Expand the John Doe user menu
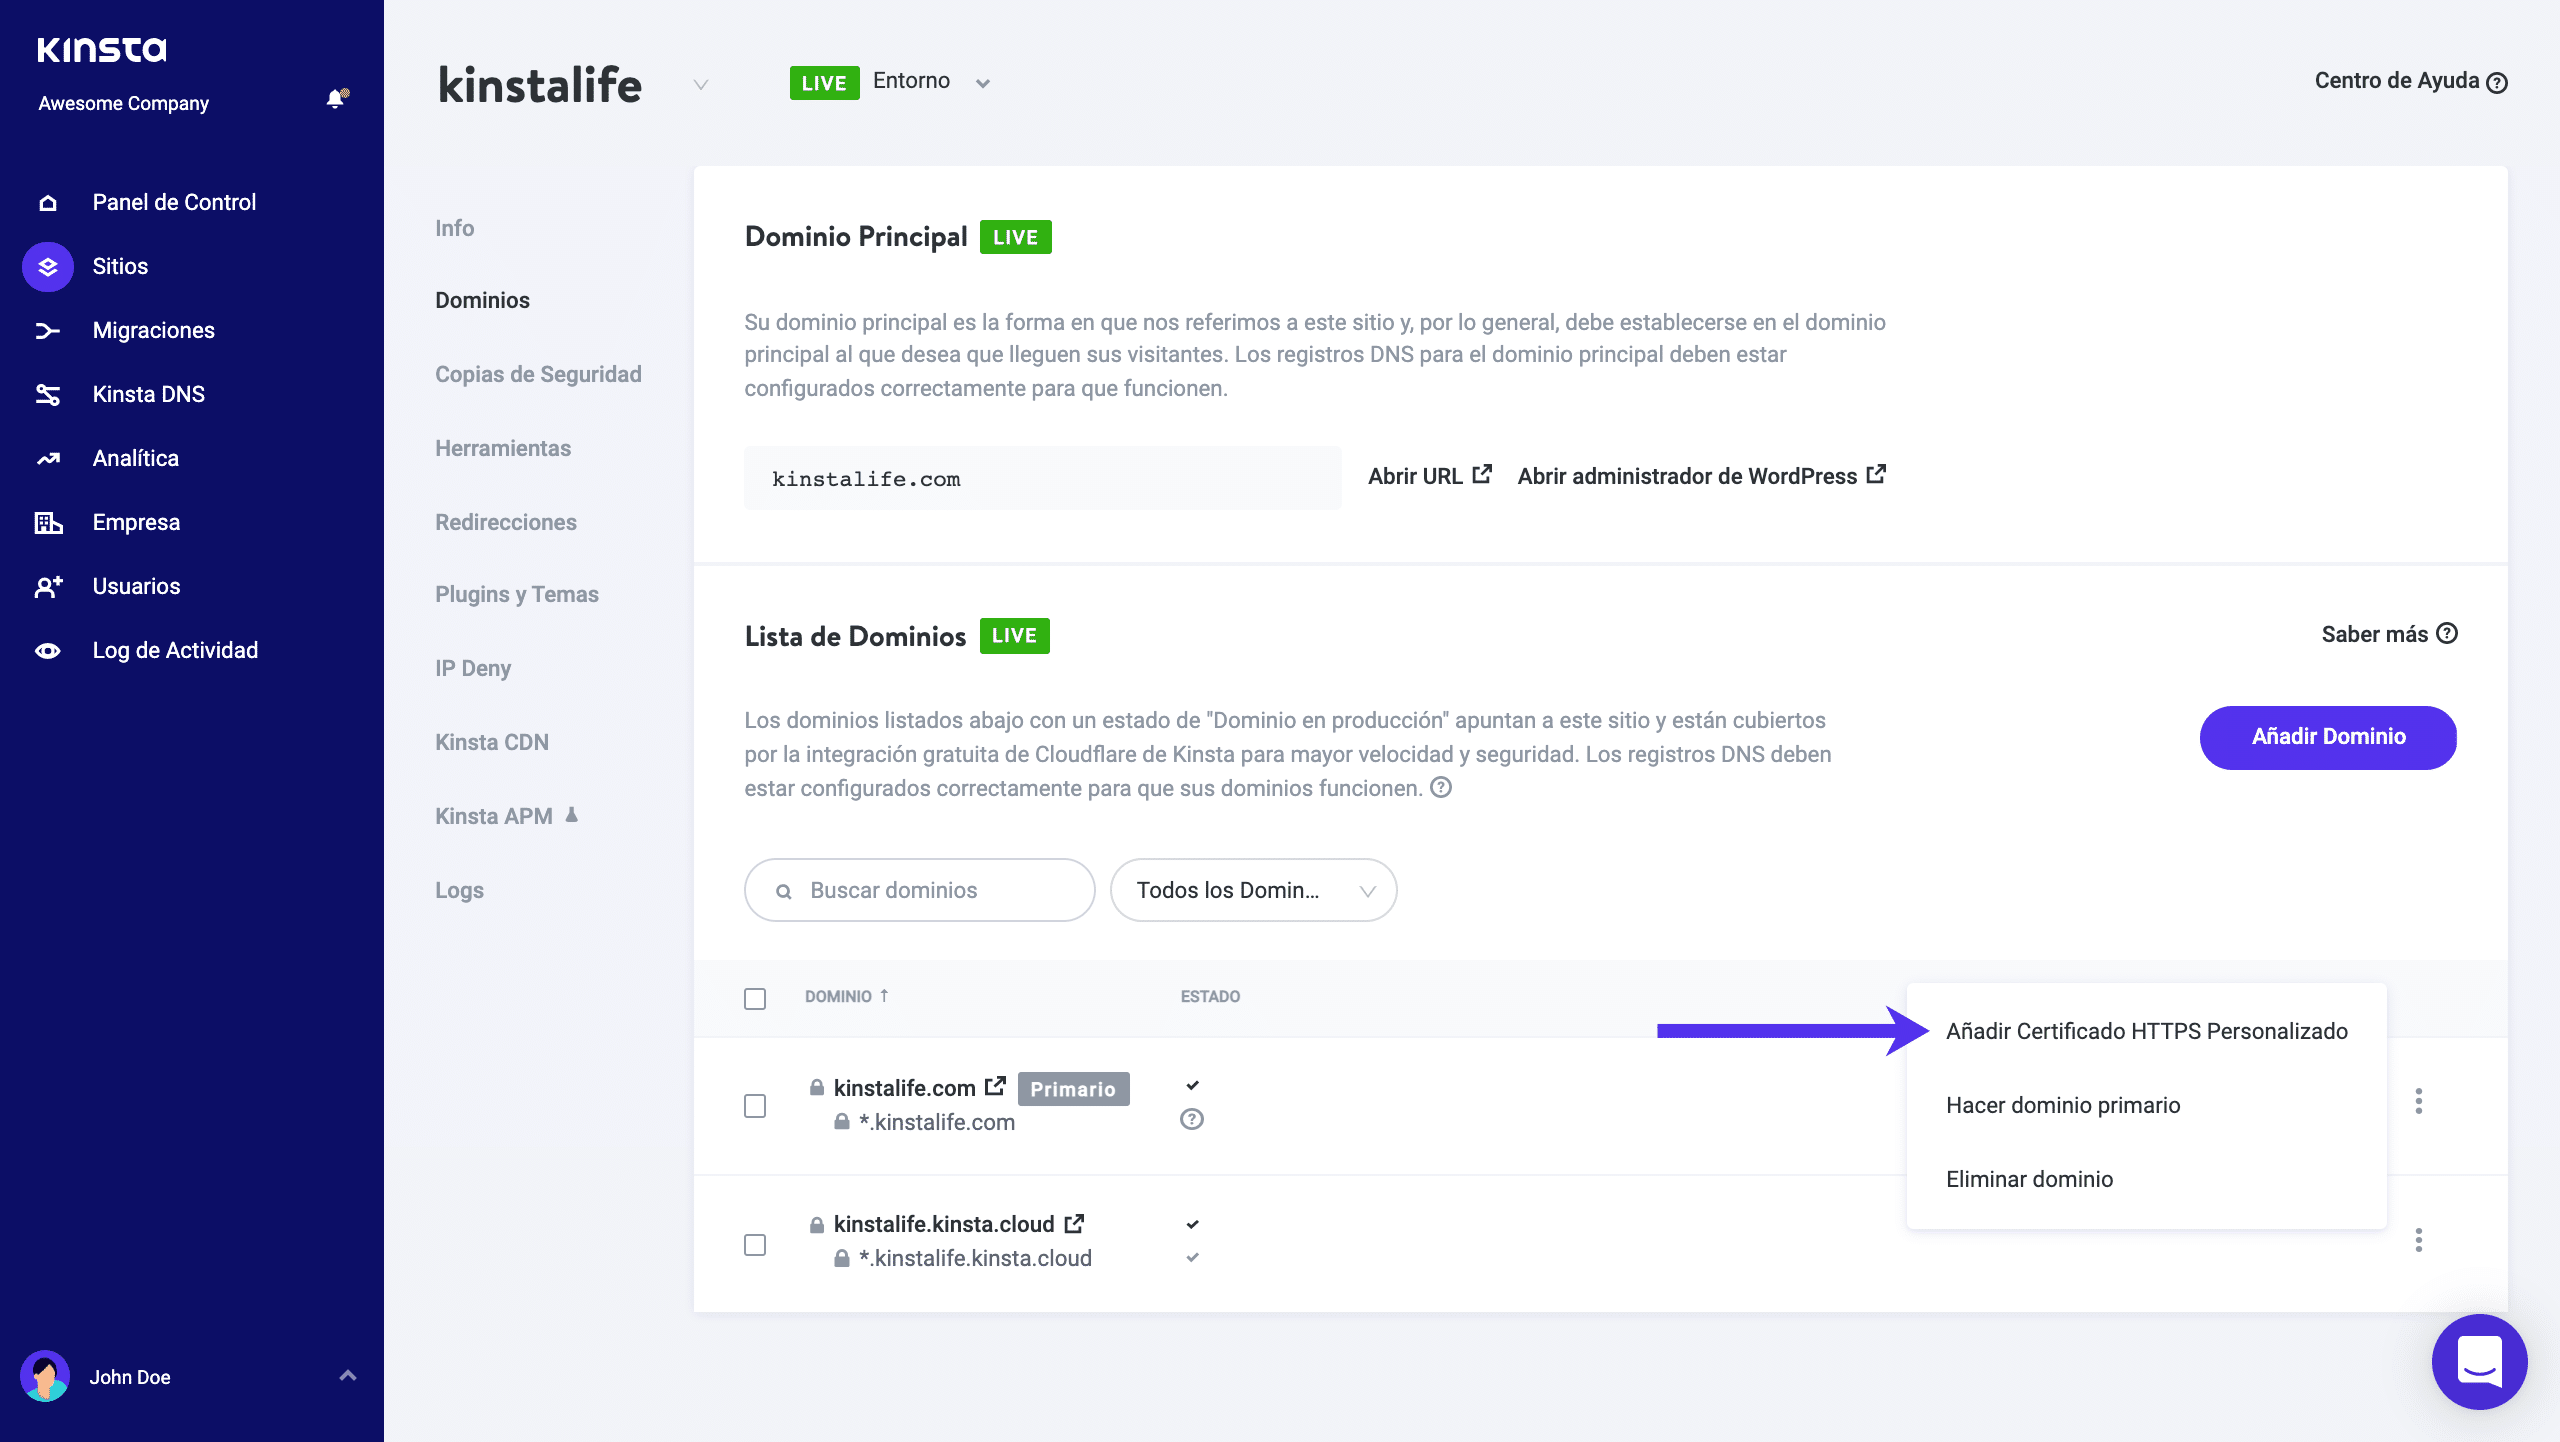This screenshot has width=2560, height=1442. [x=347, y=1376]
